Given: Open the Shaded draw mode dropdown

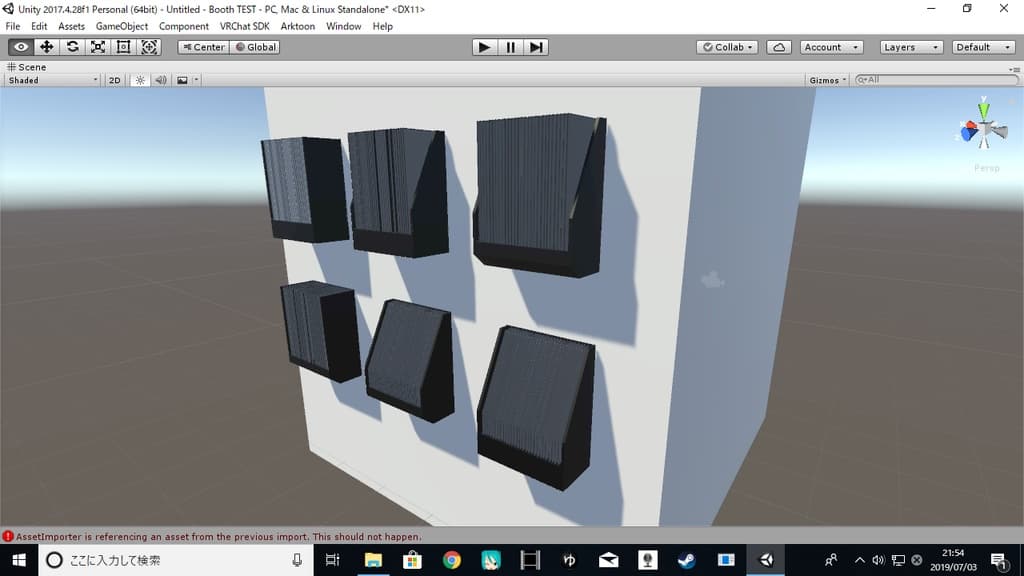Looking at the screenshot, I should point(53,80).
